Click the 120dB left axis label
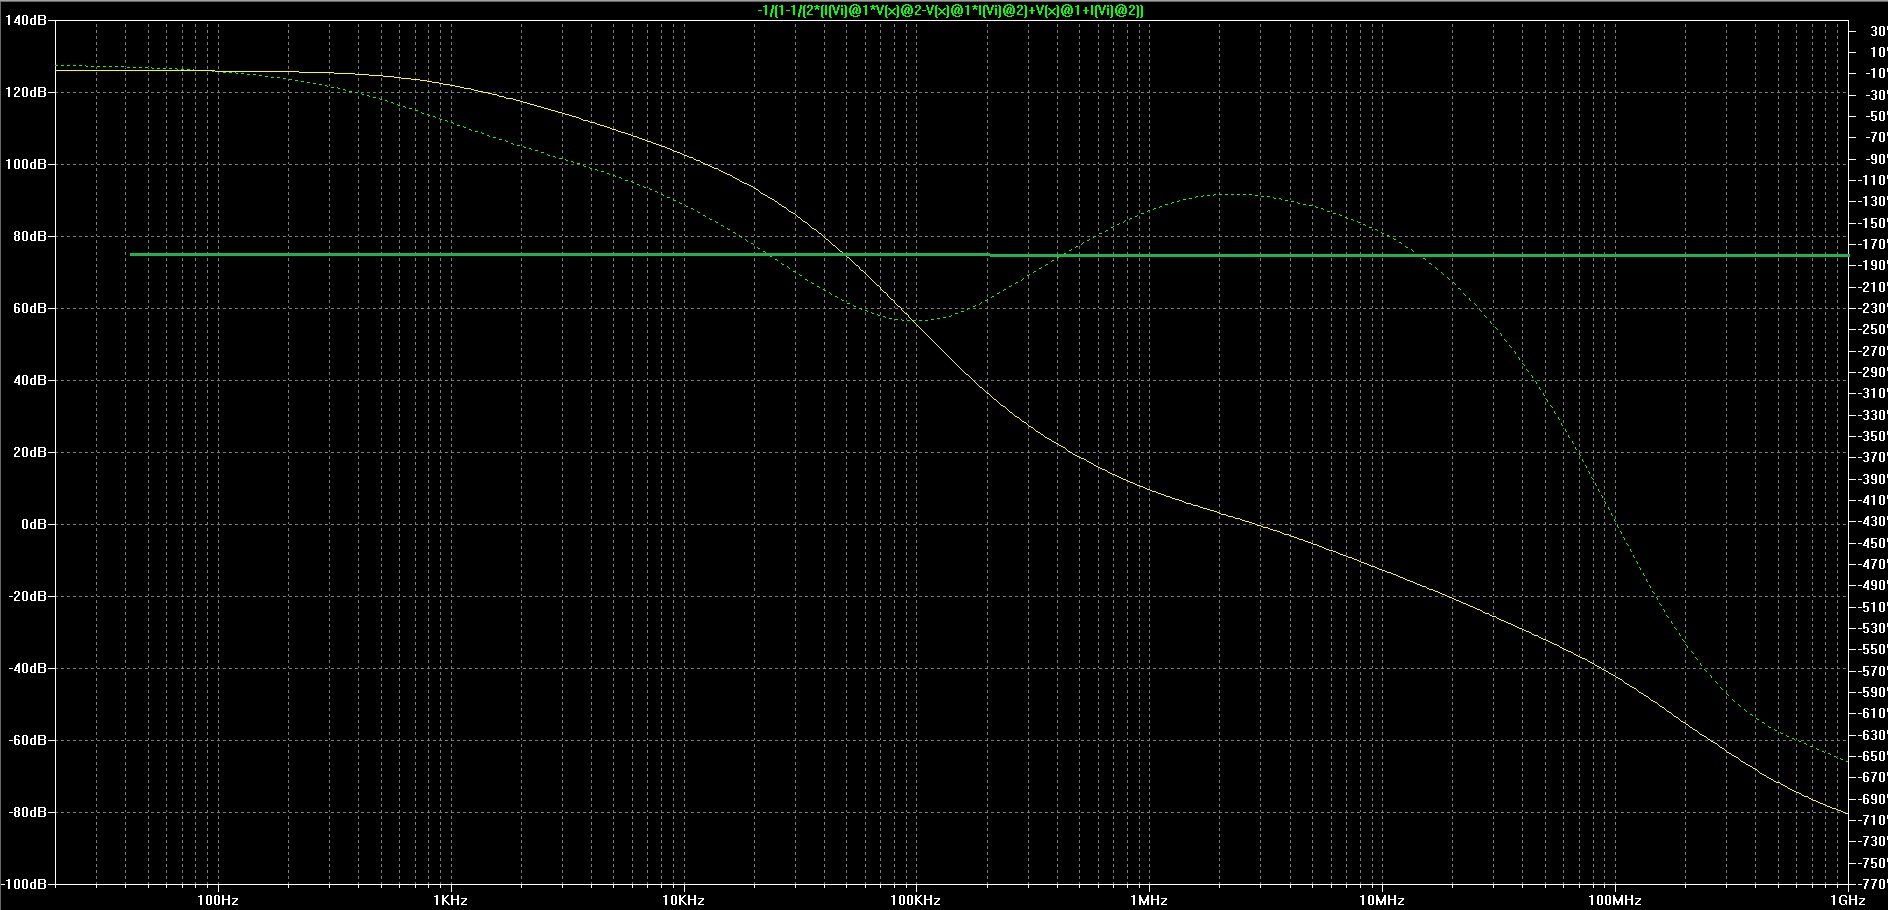This screenshot has height=910, width=1888. tap(24, 92)
